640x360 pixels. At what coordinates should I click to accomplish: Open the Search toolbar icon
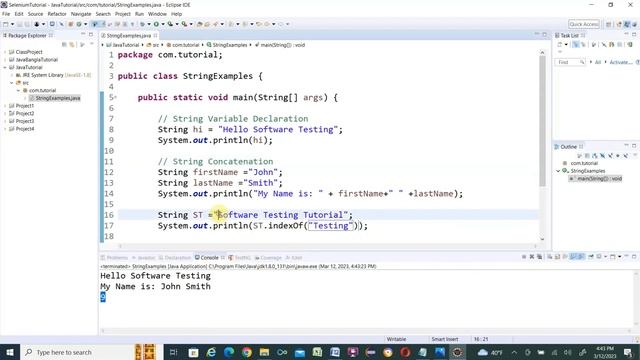[x=215, y=24]
